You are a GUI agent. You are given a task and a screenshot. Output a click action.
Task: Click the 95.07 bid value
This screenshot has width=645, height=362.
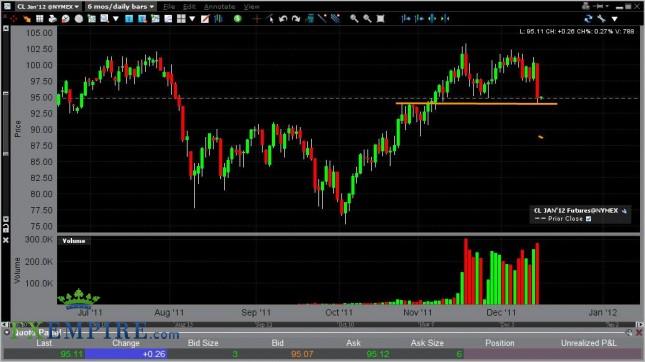click(x=302, y=354)
